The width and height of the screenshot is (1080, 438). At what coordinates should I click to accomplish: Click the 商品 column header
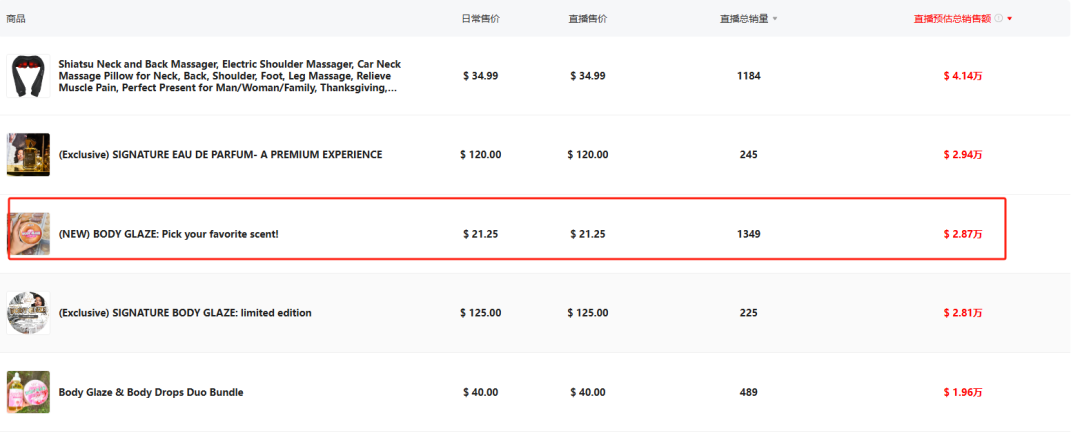pos(16,19)
